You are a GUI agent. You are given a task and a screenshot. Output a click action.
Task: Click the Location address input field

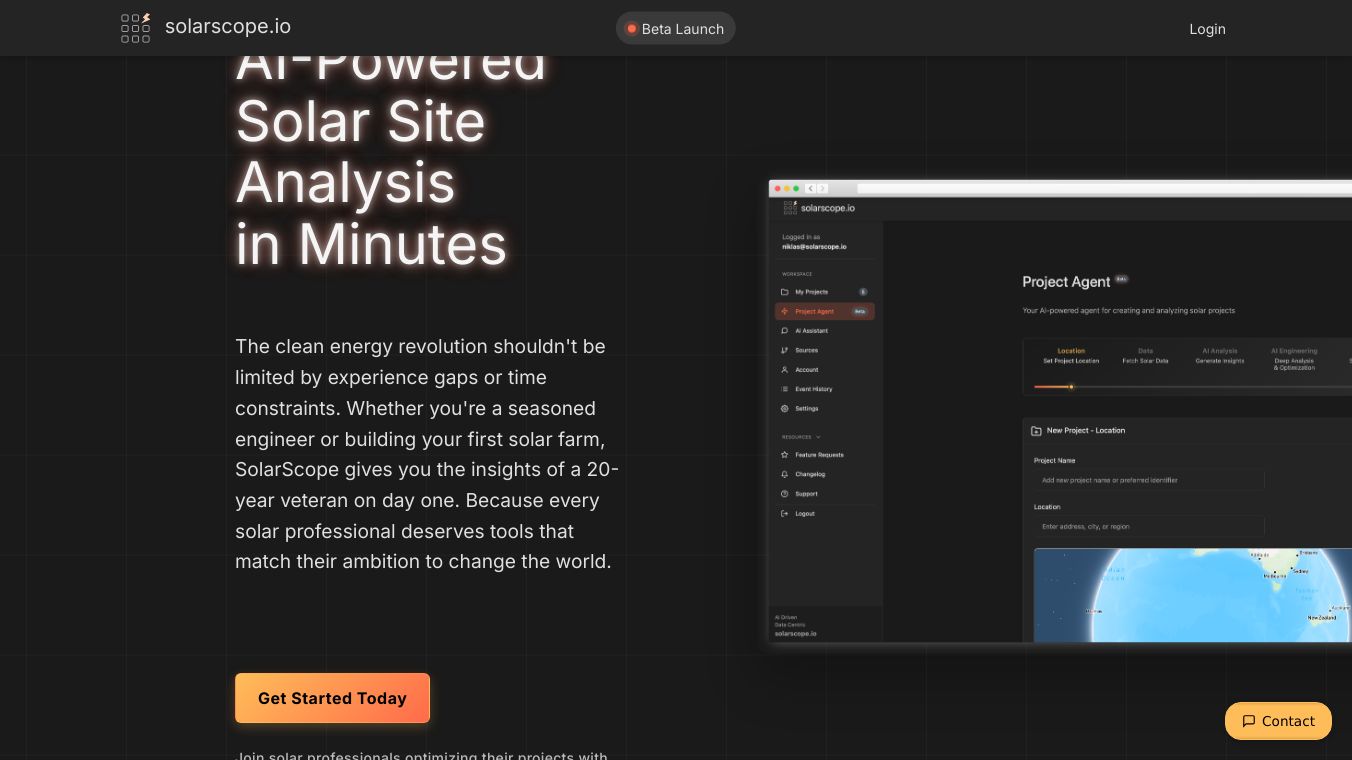point(1149,526)
